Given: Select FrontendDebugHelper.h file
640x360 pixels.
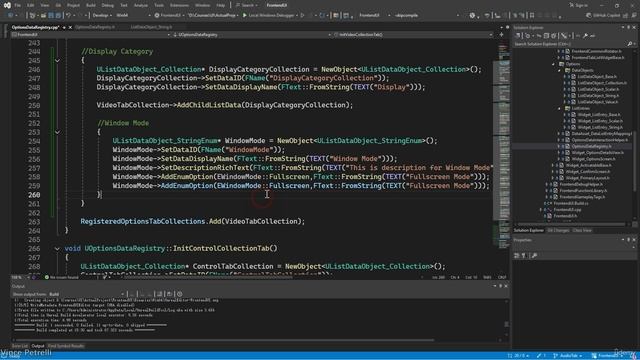Looking at the screenshot, I should (x=581, y=184).
